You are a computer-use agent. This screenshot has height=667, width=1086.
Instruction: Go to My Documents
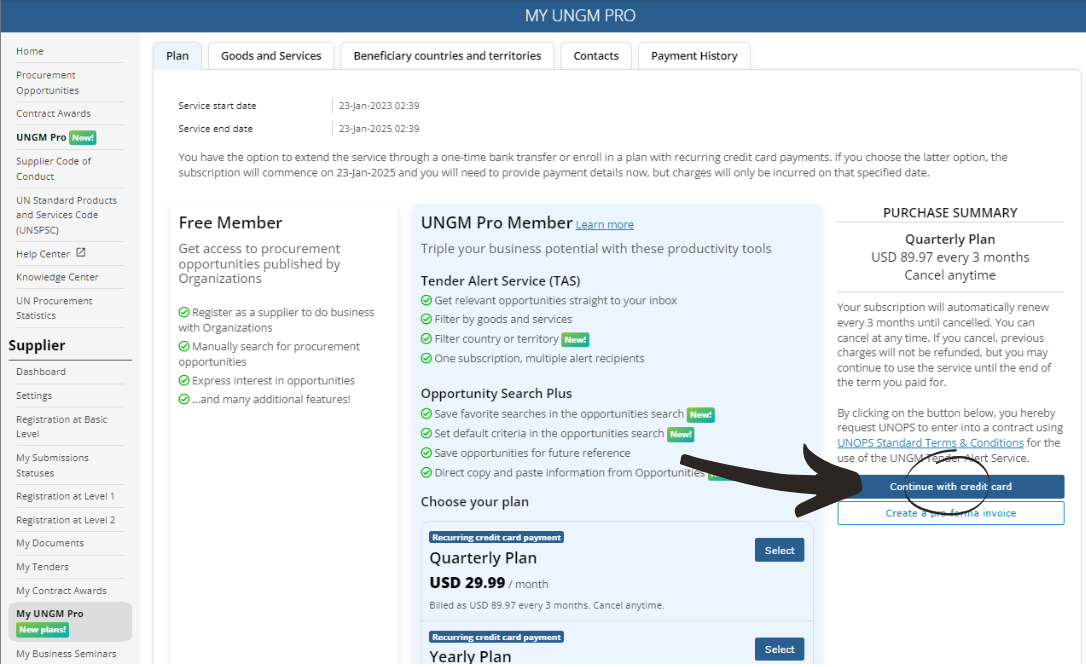[x=50, y=543]
